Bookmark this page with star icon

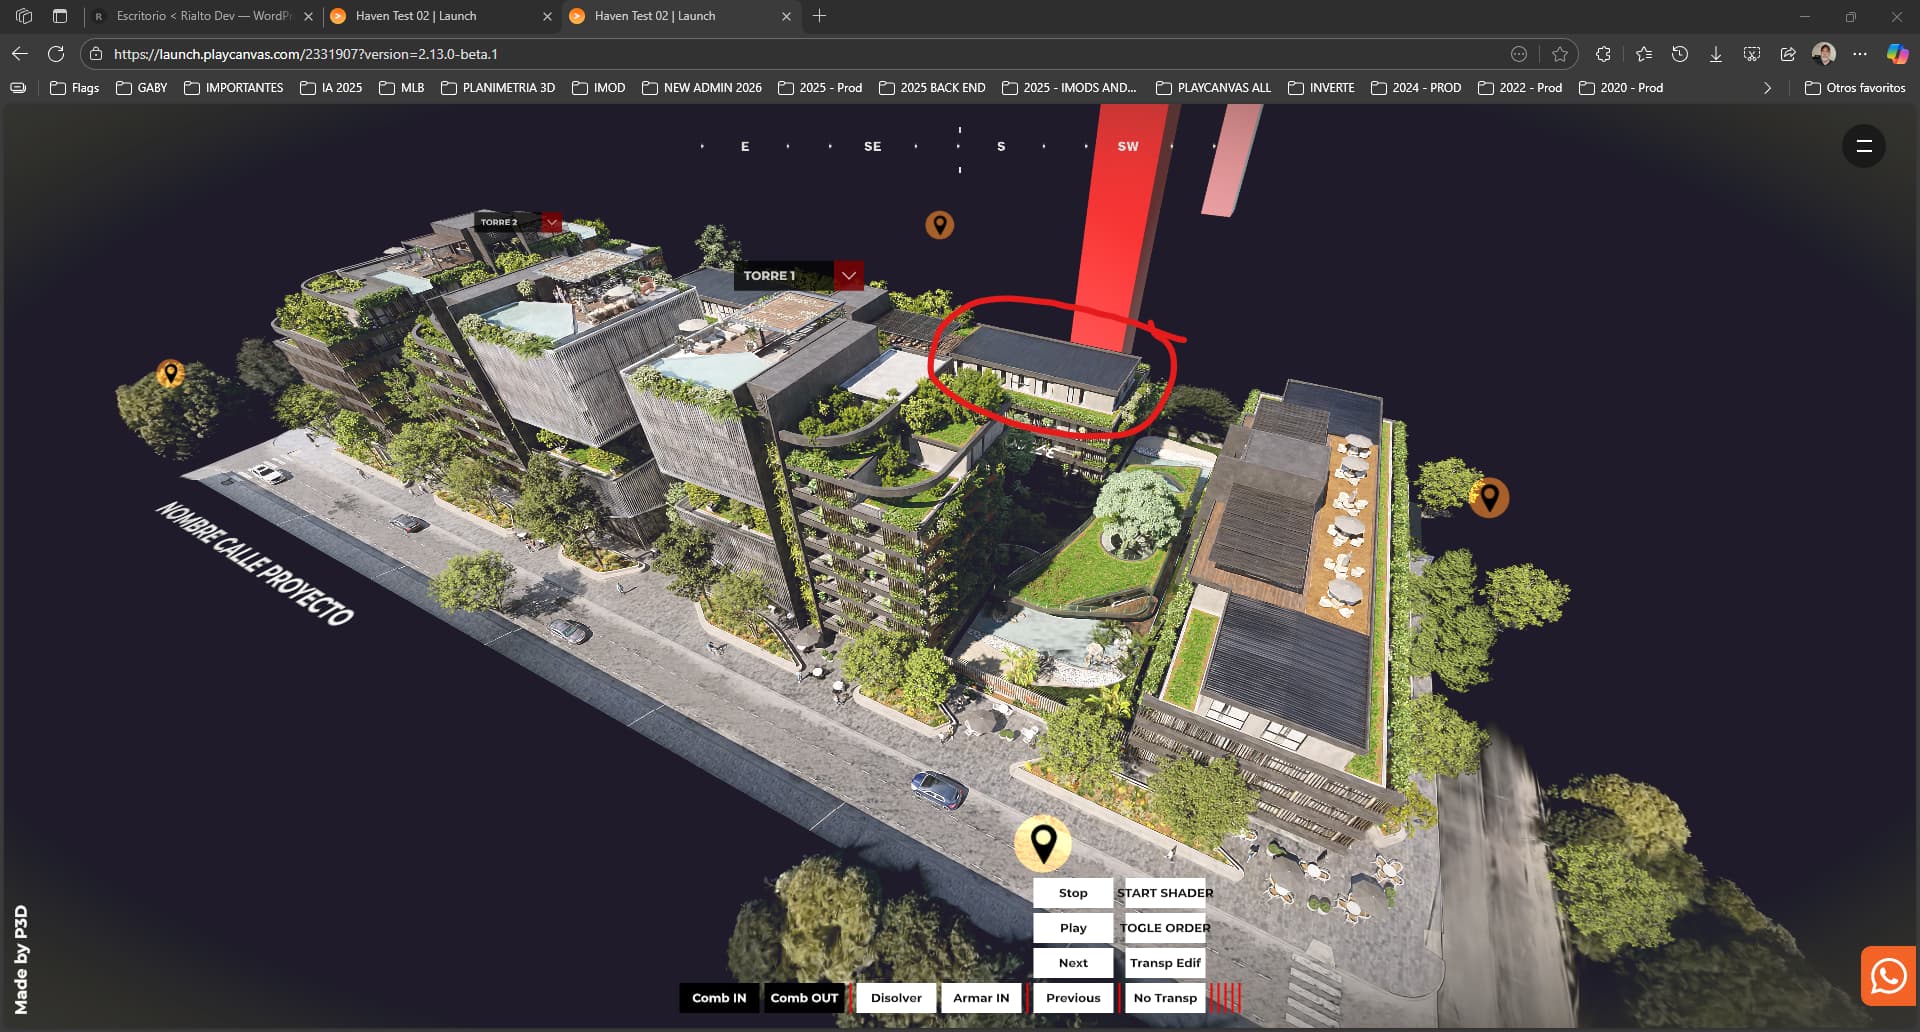point(1559,54)
